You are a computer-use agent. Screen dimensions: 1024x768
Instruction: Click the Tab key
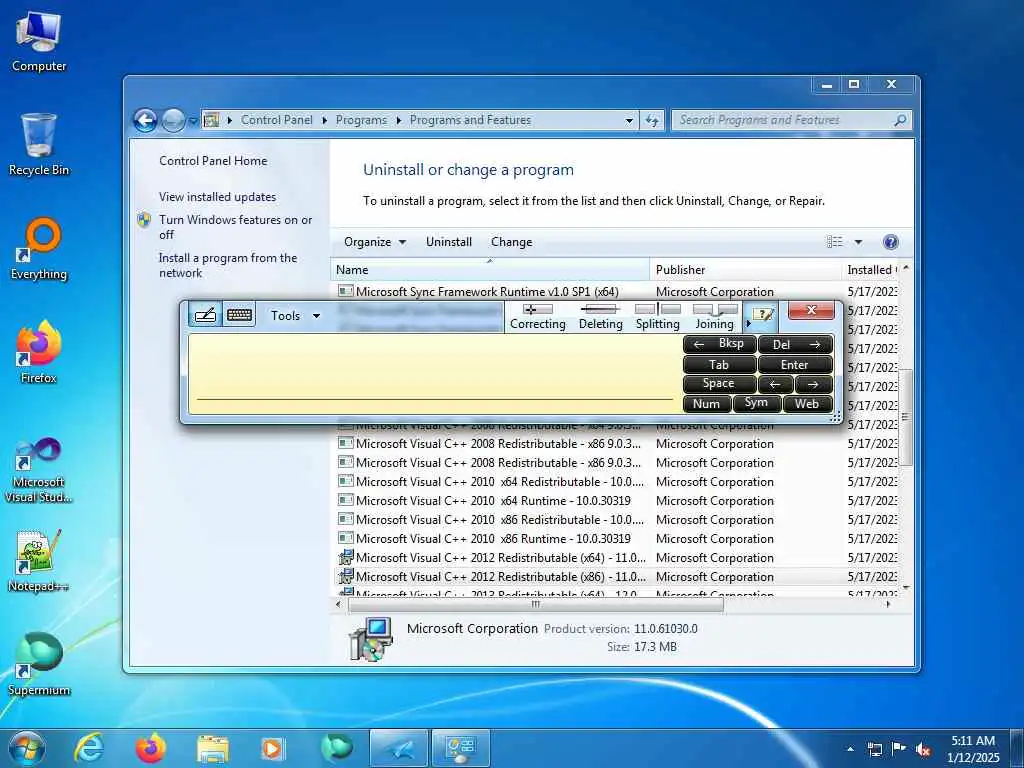(x=719, y=364)
